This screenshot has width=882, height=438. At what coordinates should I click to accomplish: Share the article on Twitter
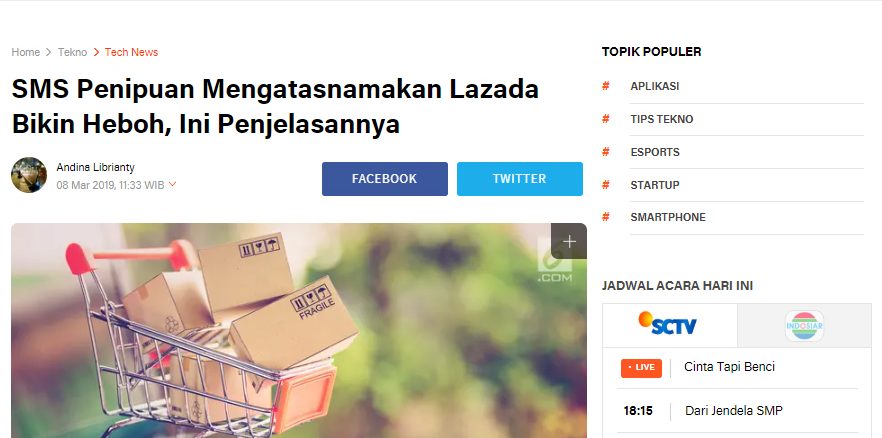[520, 179]
